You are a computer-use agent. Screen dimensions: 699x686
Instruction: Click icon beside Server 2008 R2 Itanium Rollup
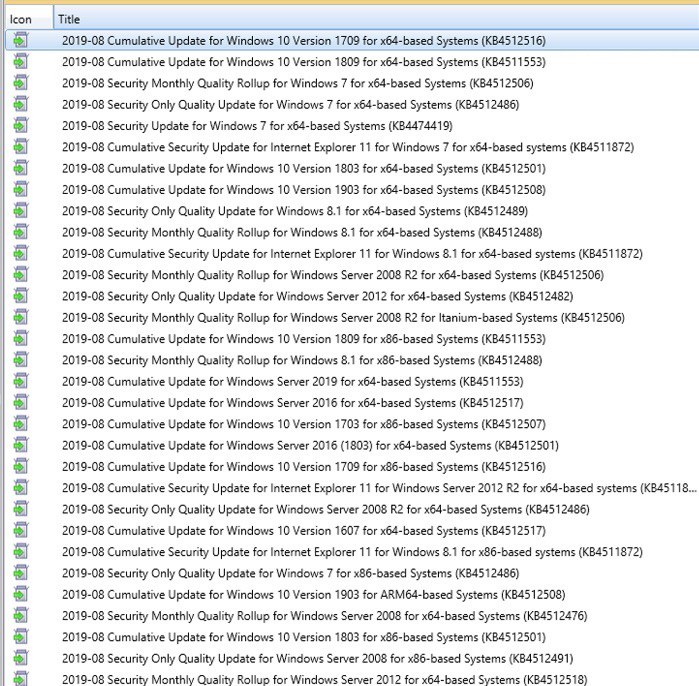click(x=21, y=317)
